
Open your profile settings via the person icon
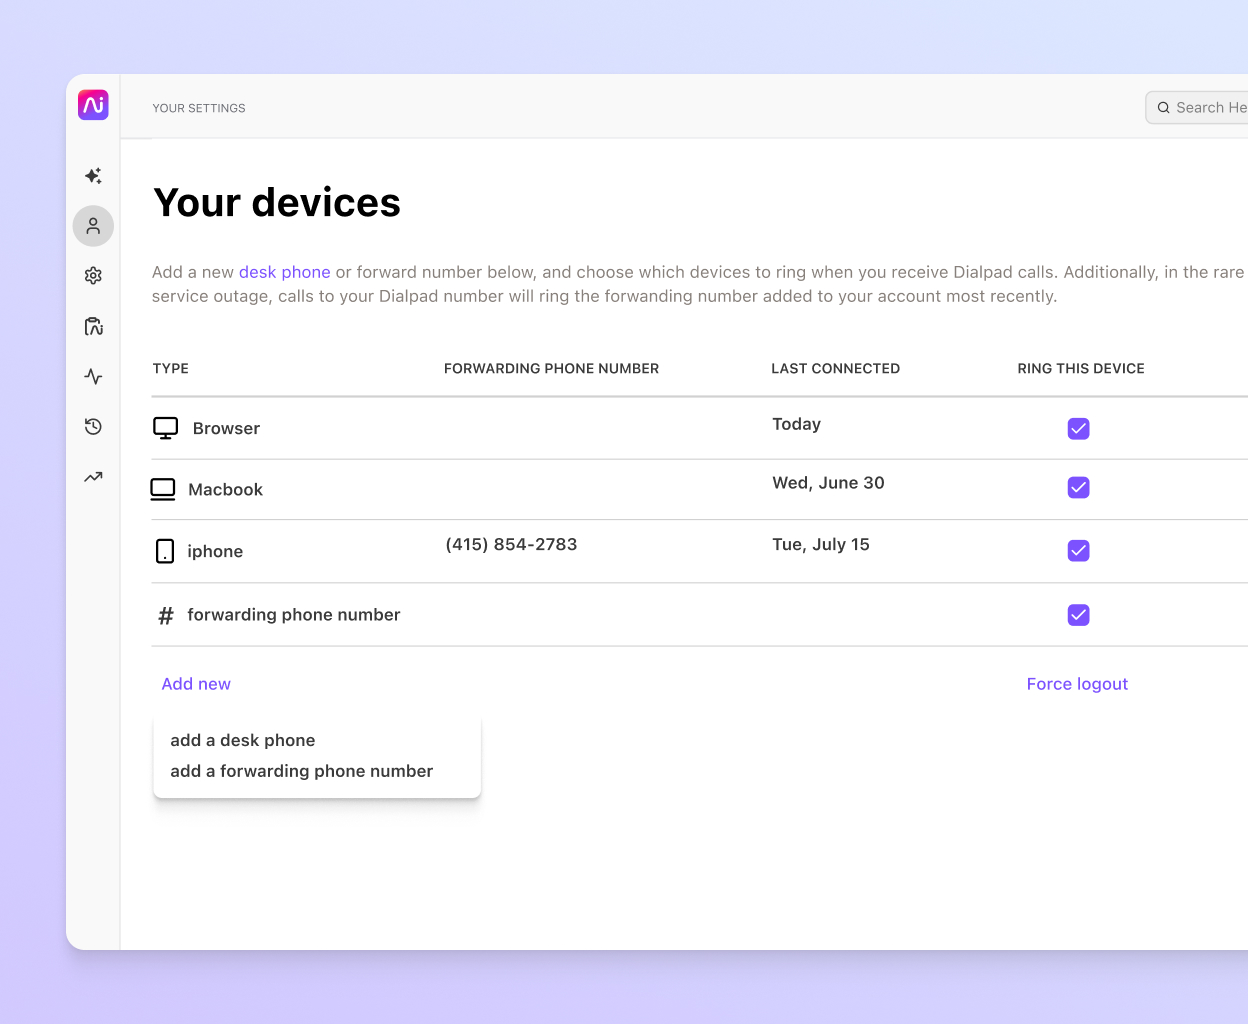point(93,226)
